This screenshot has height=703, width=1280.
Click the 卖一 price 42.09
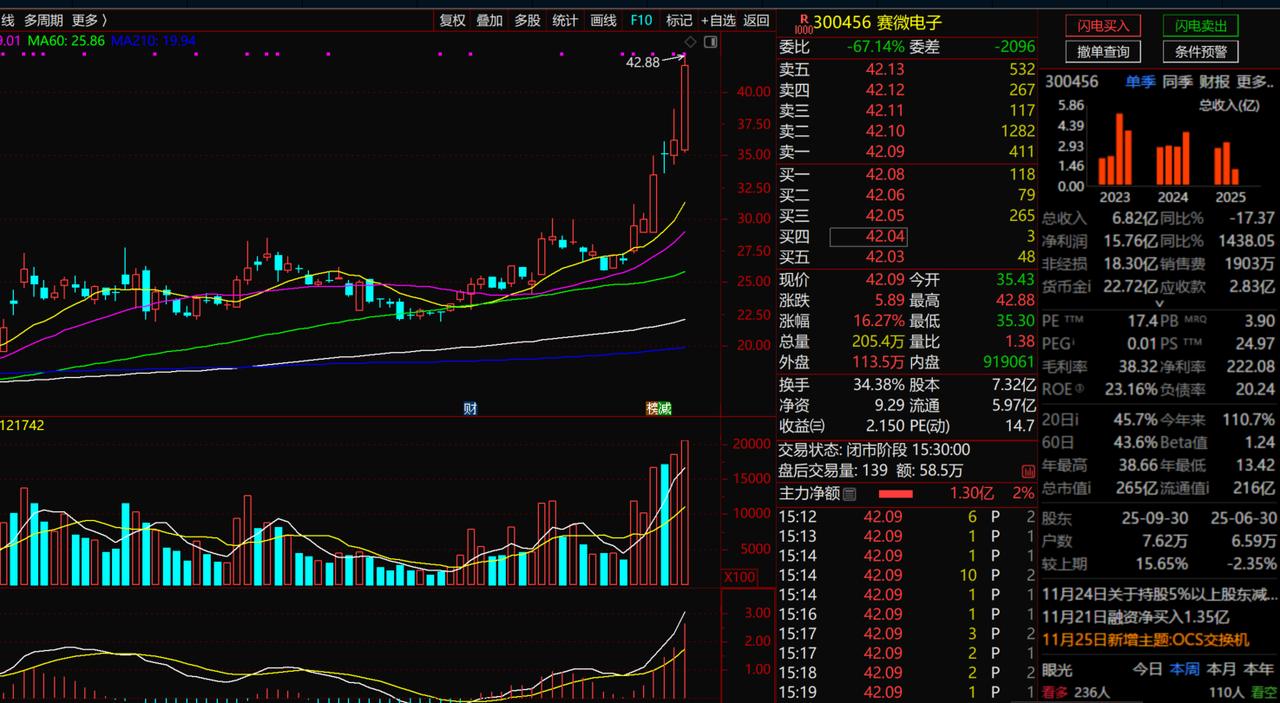click(x=885, y=152)
